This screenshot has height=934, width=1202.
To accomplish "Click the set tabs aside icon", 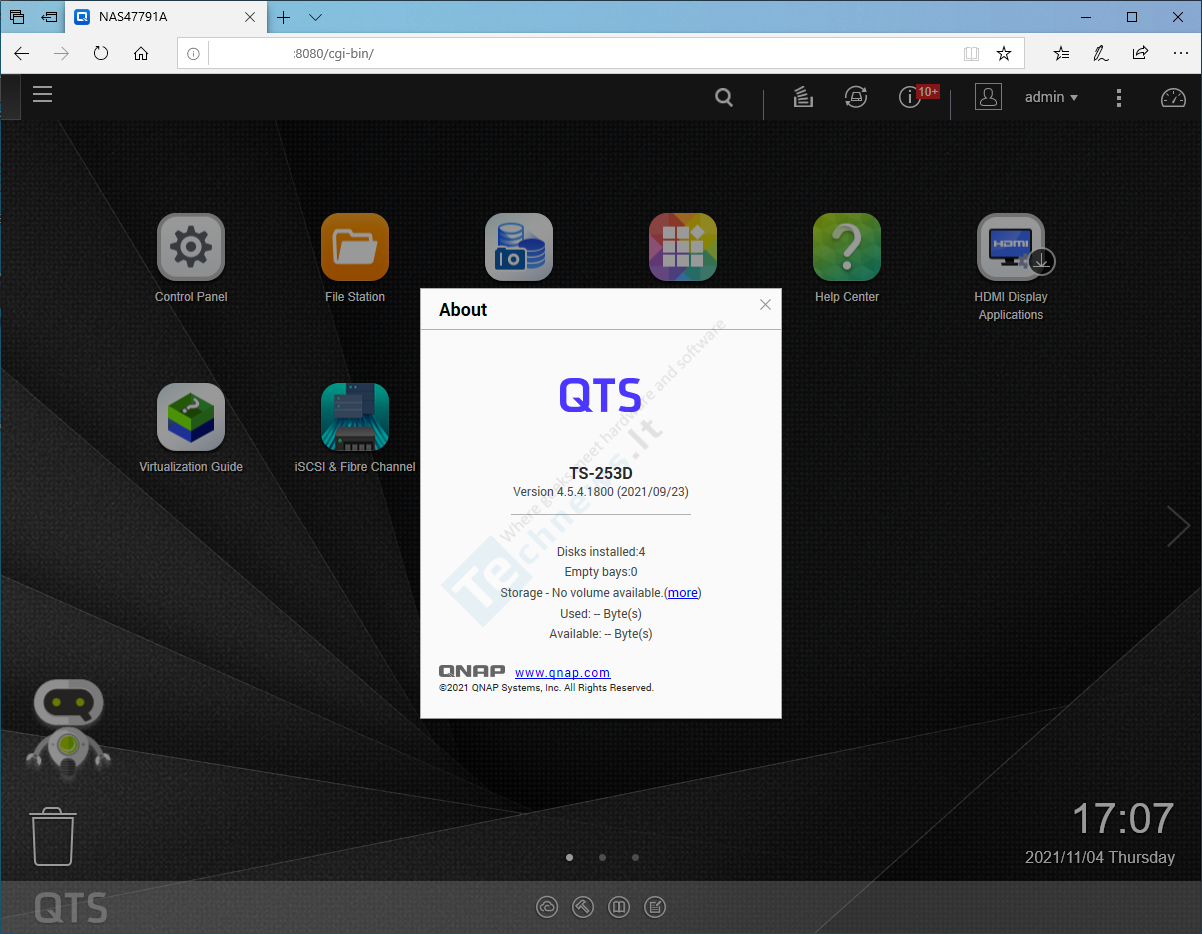I will tap(49, 17).
